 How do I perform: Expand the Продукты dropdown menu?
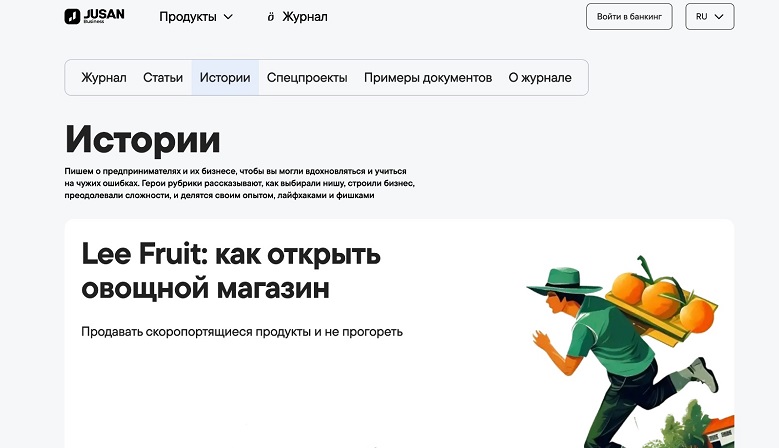[196, 17]
